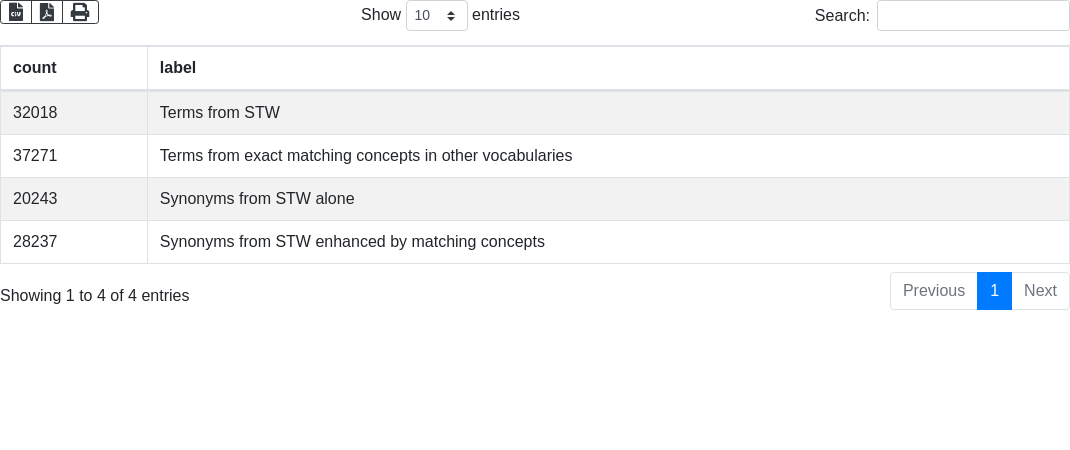
Task: Click Synonyms enhanced by matching concepts row
Action: [352, 242]
